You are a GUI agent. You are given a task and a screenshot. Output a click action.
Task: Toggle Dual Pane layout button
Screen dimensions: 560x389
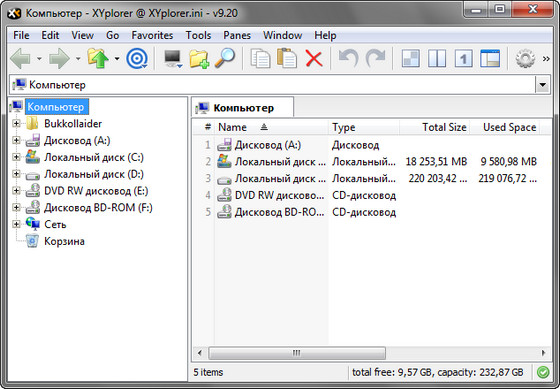[437, 59]
